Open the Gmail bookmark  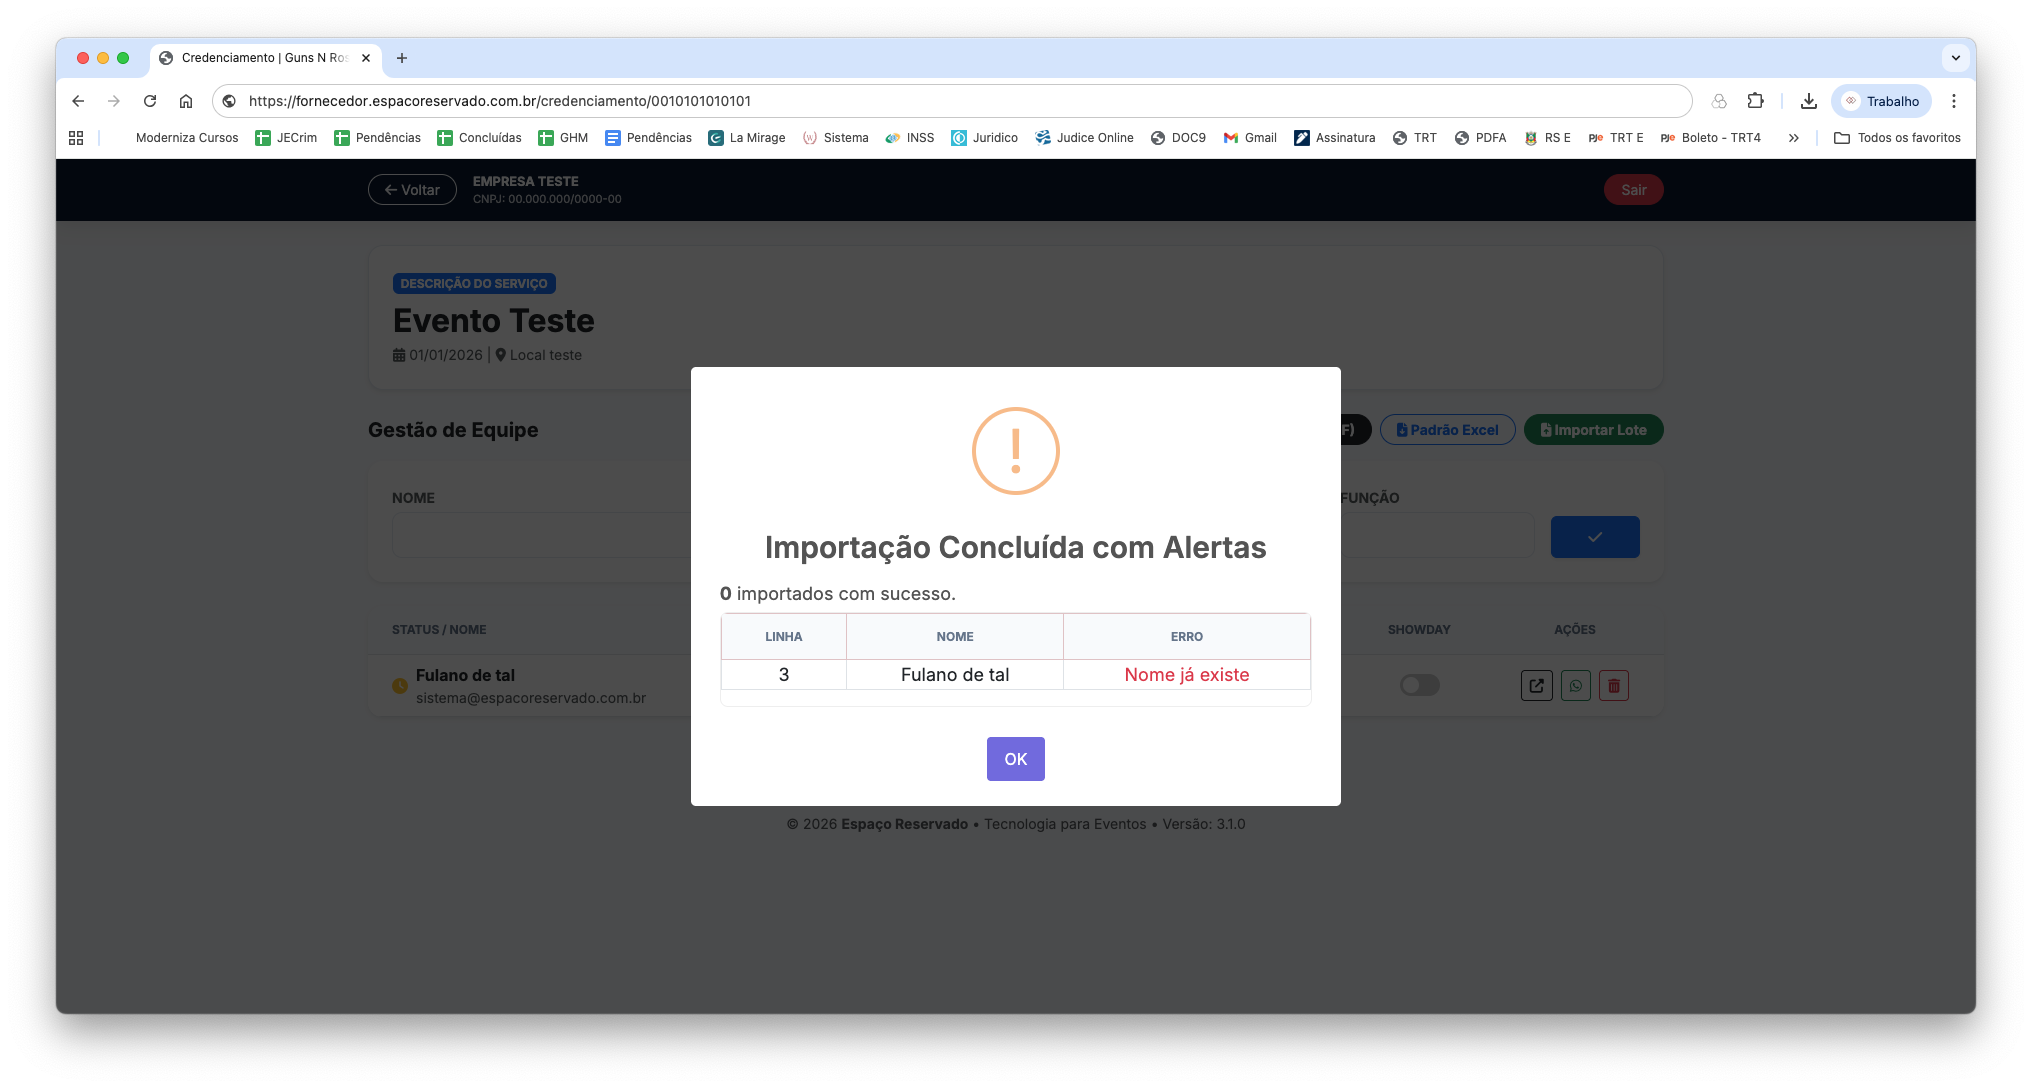tap(1250, 138)
